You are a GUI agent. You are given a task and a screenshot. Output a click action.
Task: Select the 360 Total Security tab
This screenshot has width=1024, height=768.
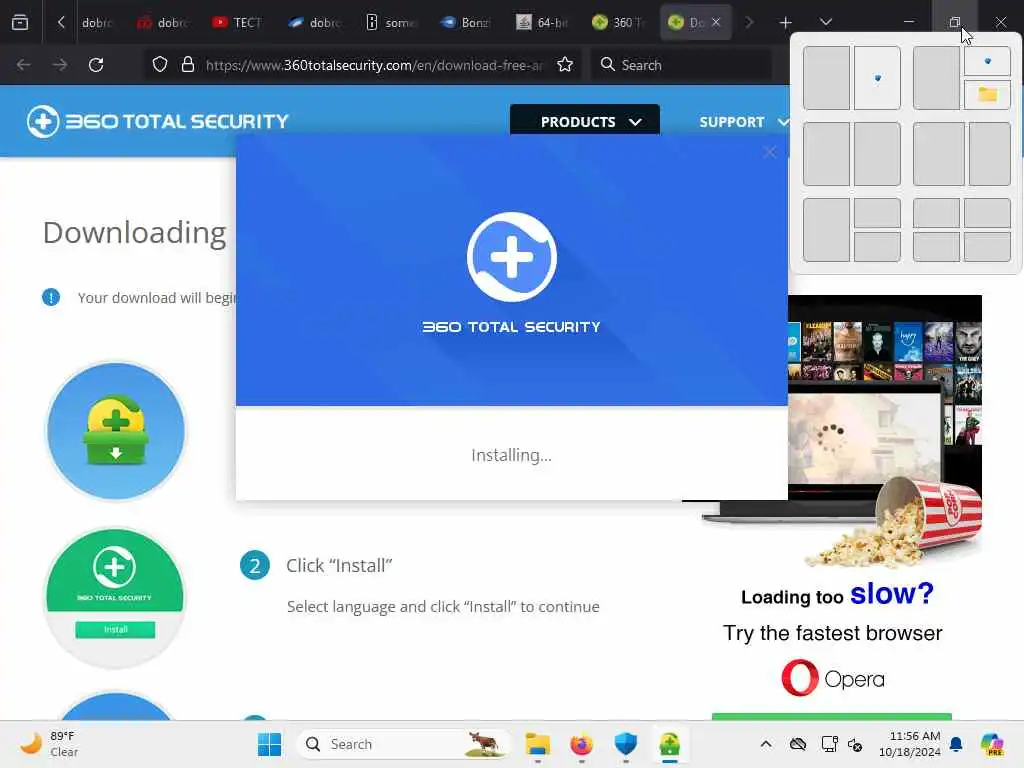pyautogui.click(x=618, y=22)
